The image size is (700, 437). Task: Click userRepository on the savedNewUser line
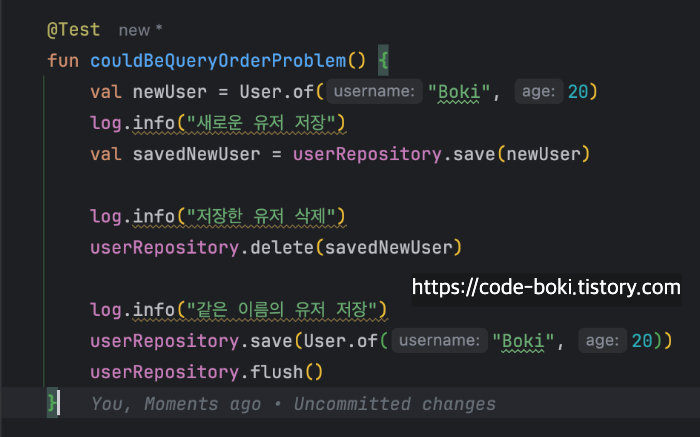(x=367, y=154)
